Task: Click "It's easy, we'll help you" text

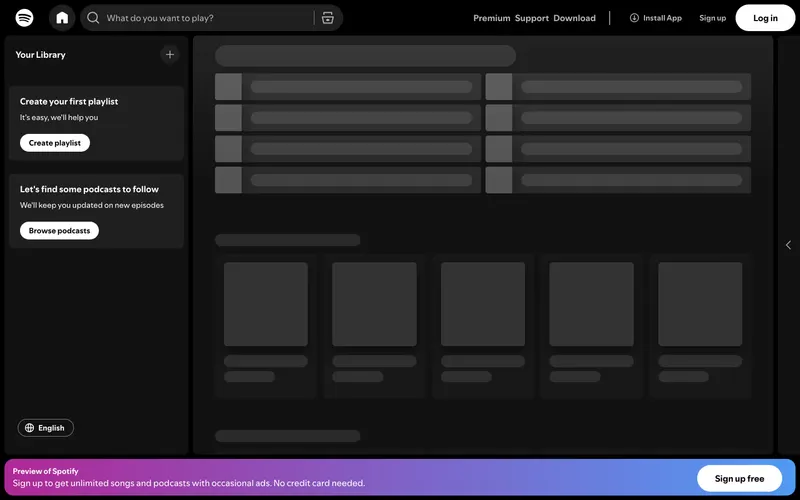Action: pyautogui.click(x=59, y=117)
